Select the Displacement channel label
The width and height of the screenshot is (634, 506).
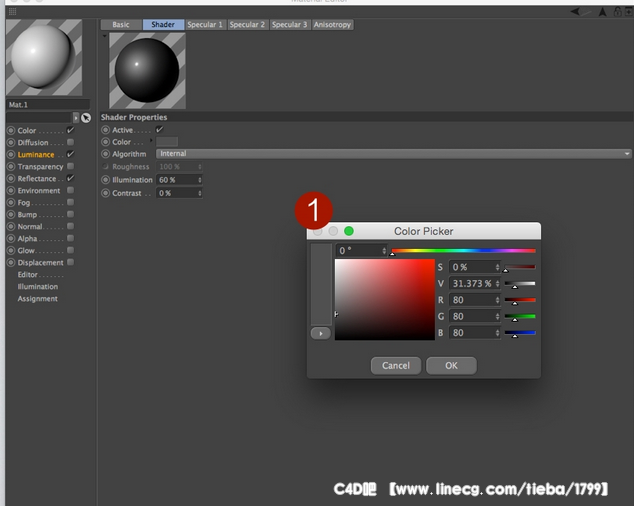coord(40,263)
